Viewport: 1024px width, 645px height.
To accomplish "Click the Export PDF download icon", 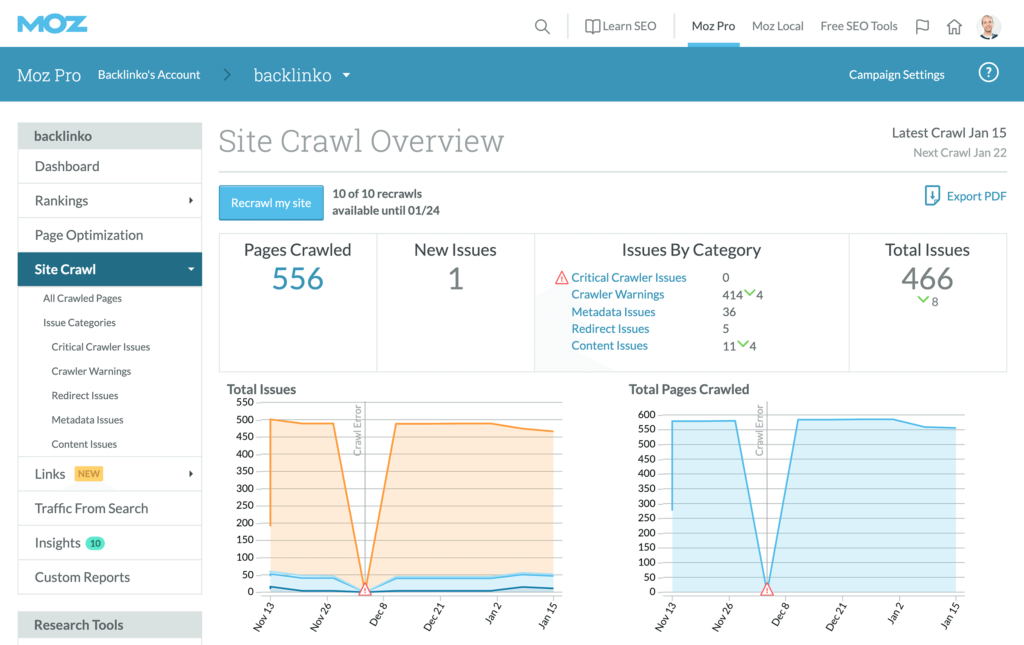I will [x=932, y=195].
